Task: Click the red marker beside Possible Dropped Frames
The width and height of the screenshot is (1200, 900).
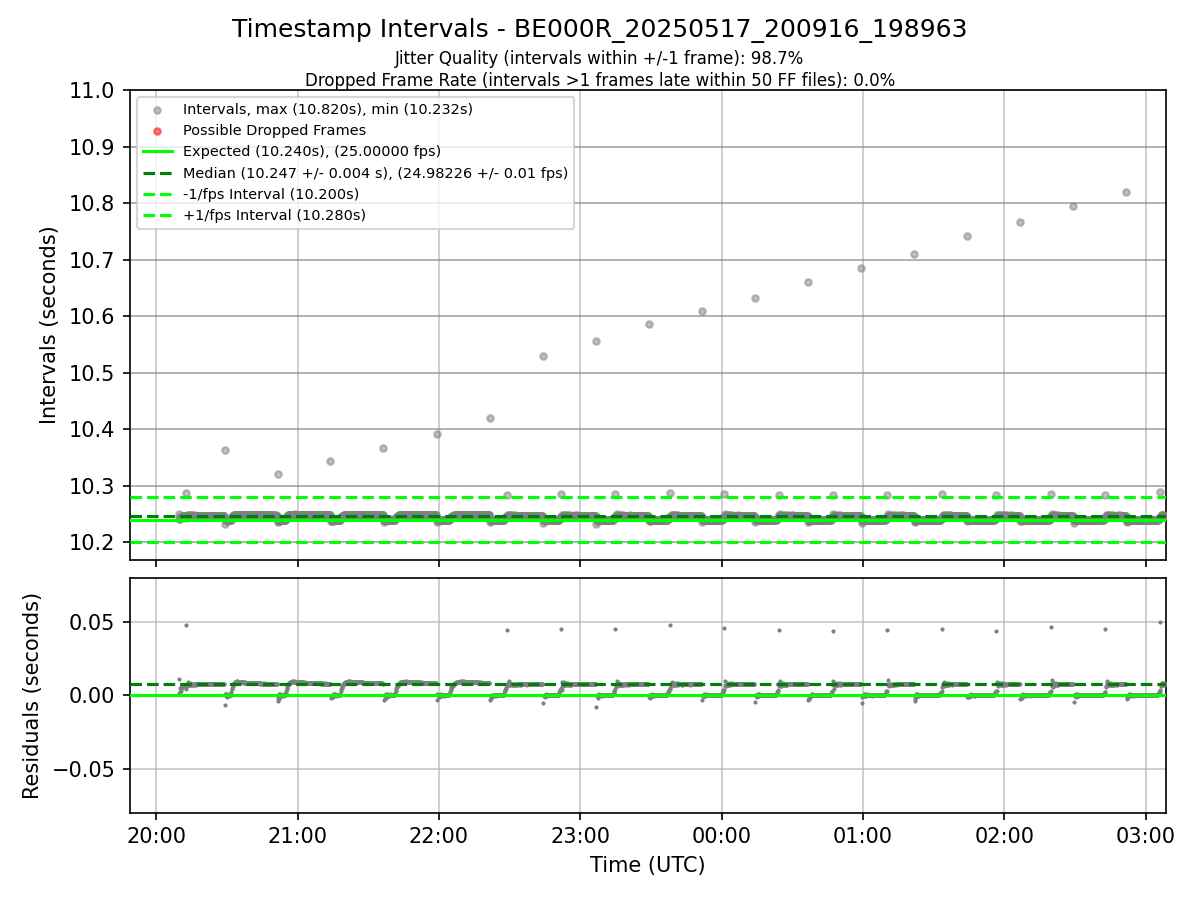Action: [158, 130]
